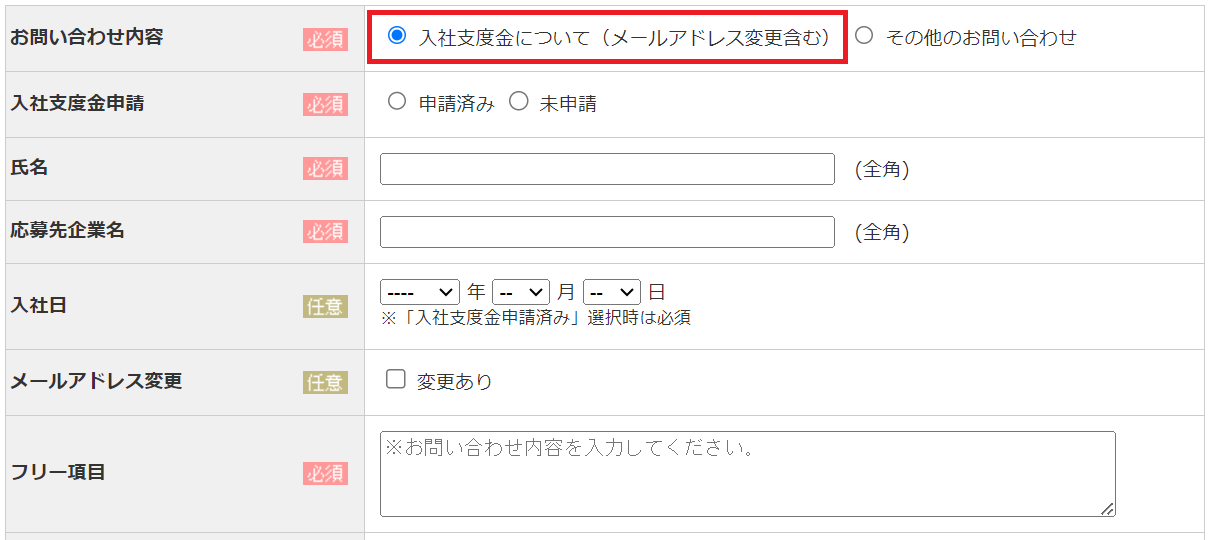Screen dimensions: 1215x540
Task: Select the 入社支度金について radio option
Action: point(397,36)
